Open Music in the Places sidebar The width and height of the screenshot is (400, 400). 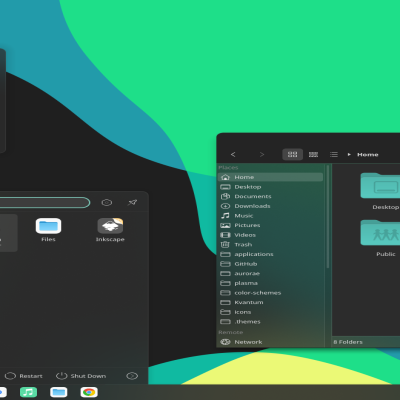270,216
